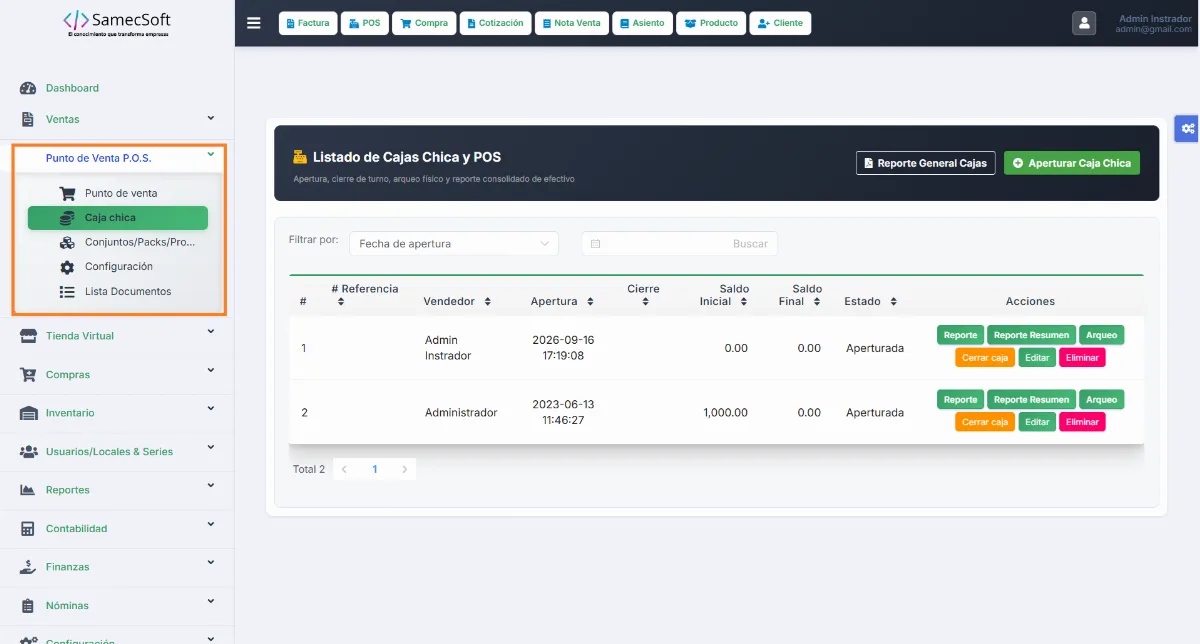Expand the Contabilidad menu
The height and width of the screenshot is (644, 1200).
pyautogui.click(x=117, y=528)
